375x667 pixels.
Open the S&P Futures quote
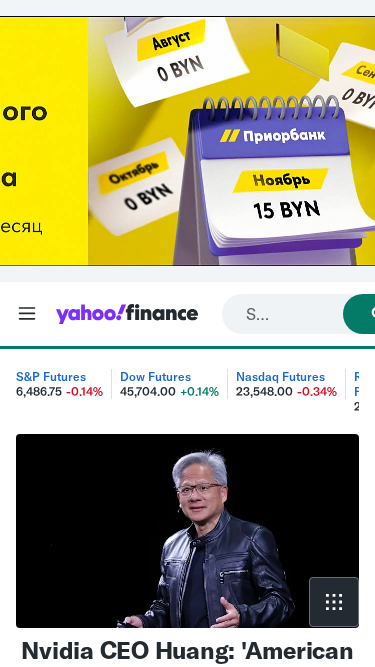click(51, 377)
